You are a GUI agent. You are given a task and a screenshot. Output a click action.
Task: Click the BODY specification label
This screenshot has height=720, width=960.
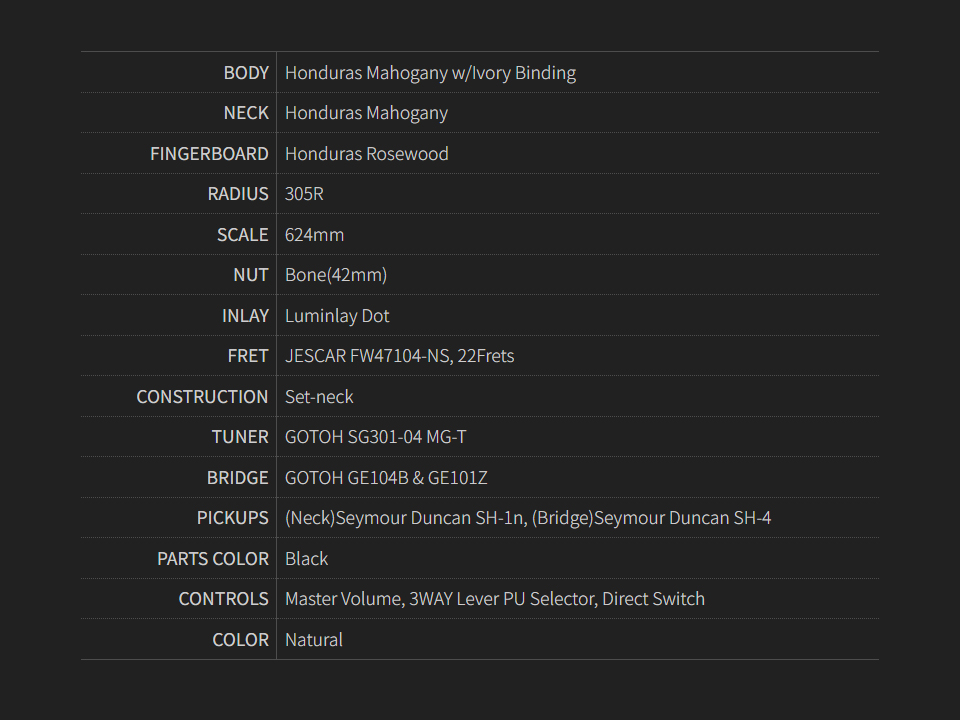(246, 73)
